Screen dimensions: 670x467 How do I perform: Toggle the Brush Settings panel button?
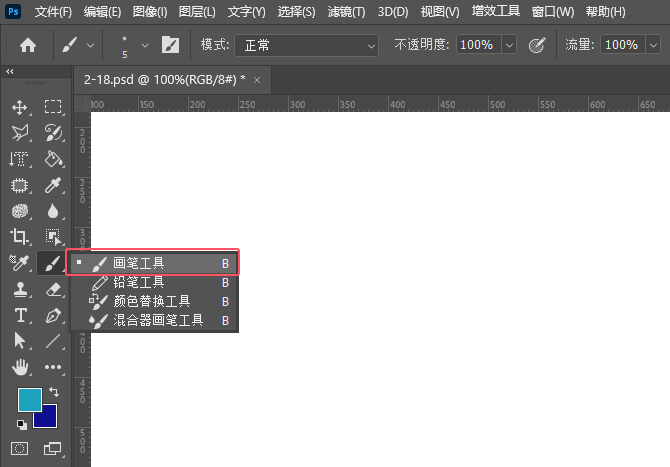pyautogui.click(x=170, y=45)
